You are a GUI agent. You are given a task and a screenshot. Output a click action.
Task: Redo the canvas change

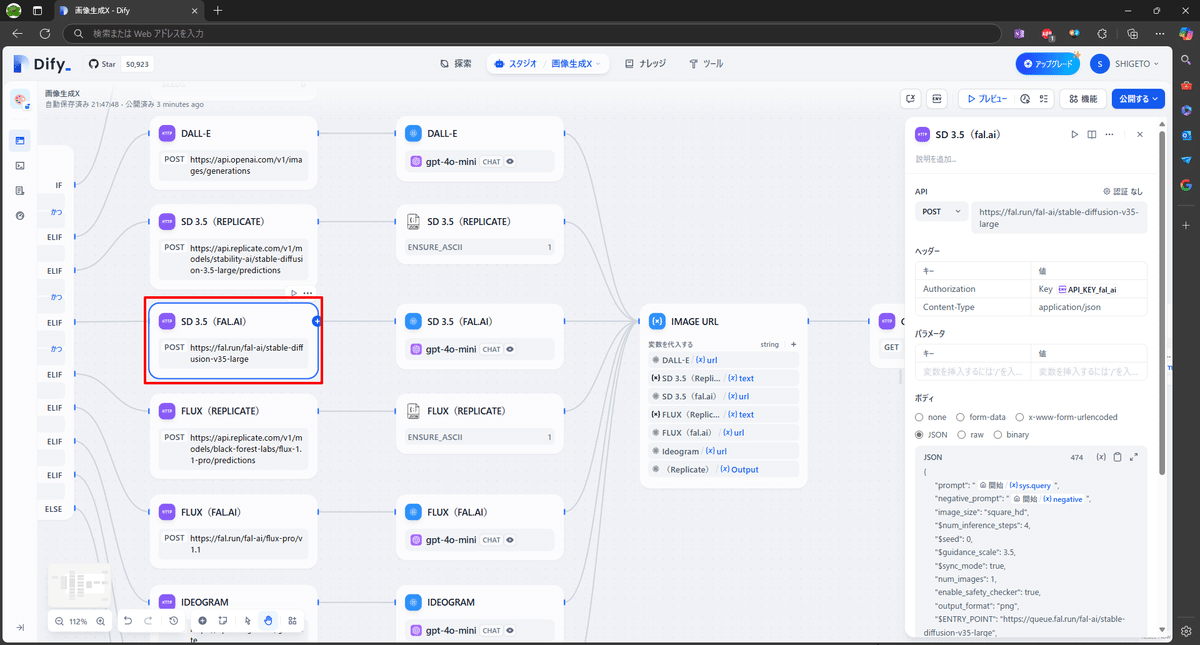pos(149,621)
